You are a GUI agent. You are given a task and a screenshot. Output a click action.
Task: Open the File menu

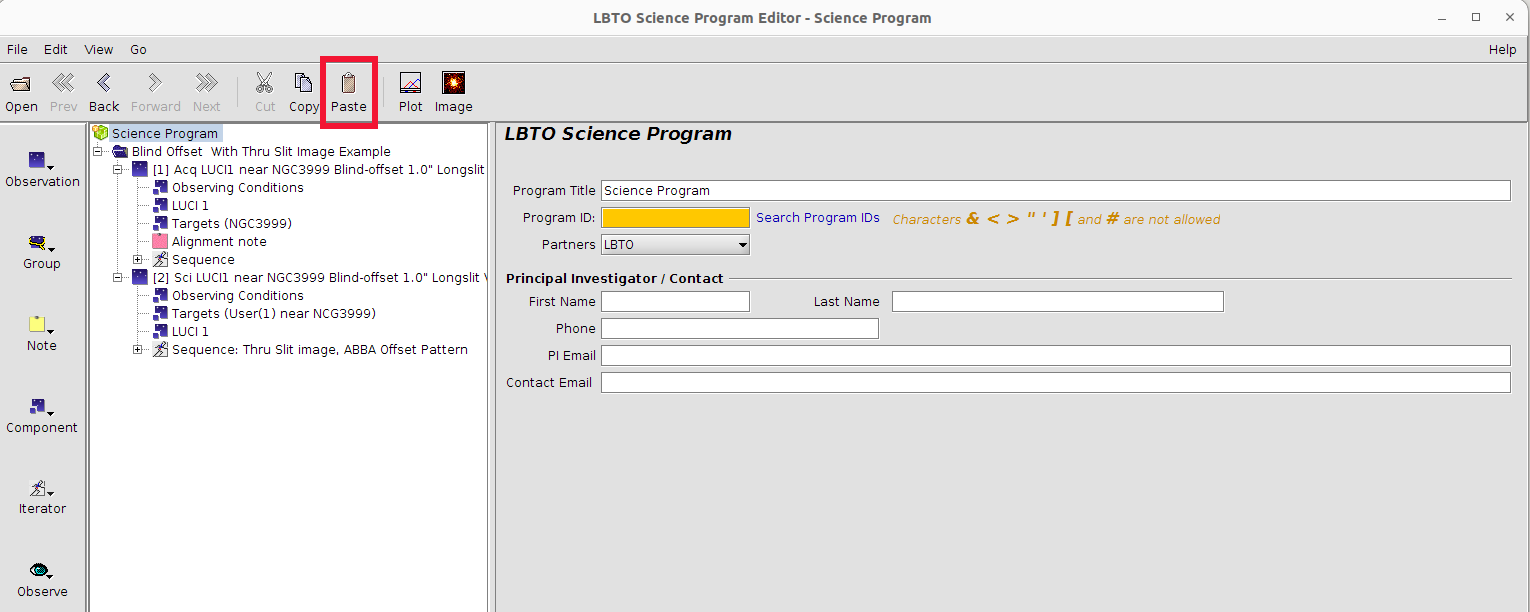tap(17, 50)
